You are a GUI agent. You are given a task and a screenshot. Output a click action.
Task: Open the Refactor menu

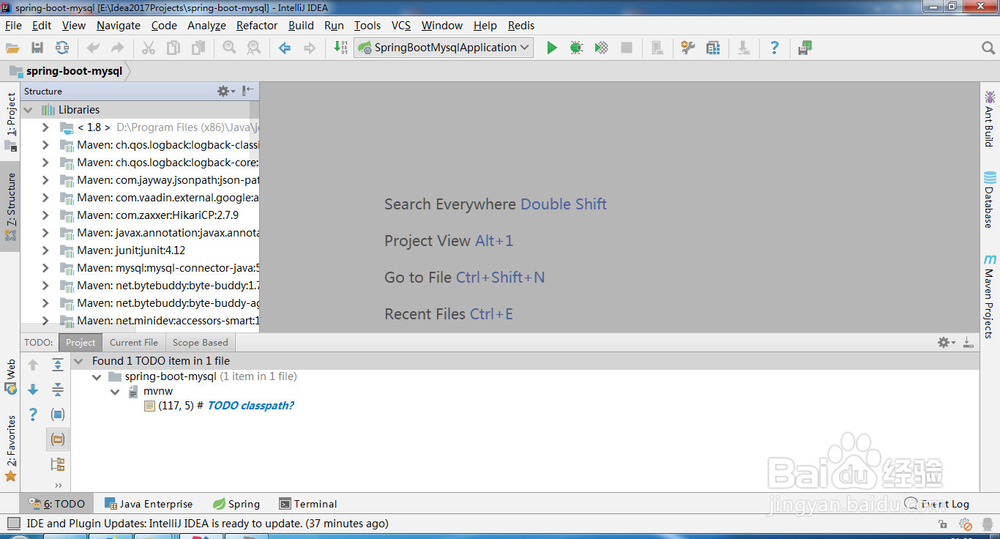pos(256,26)
